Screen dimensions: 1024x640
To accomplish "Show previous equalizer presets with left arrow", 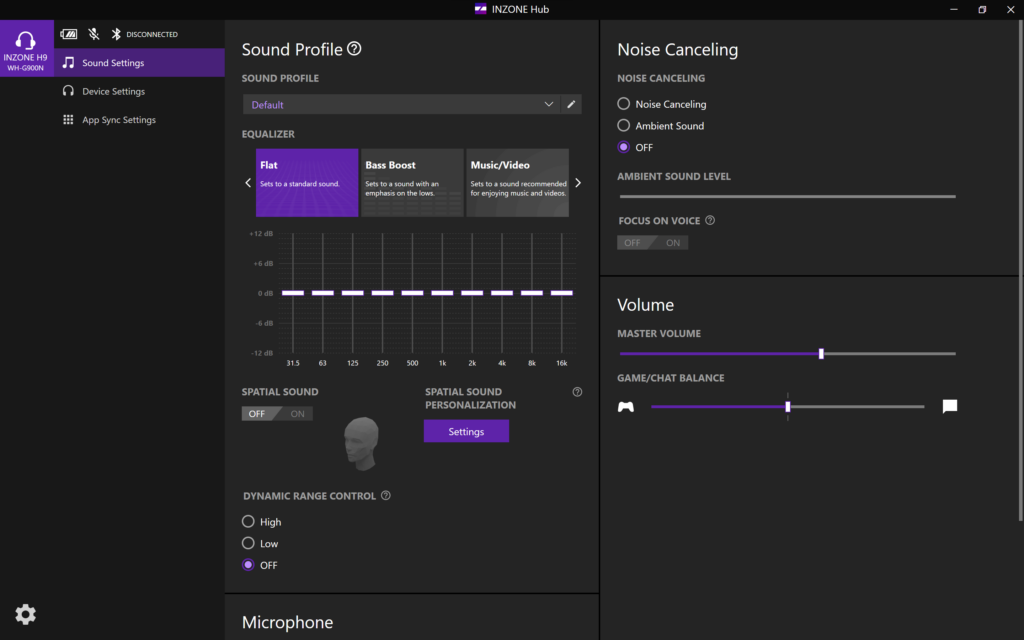I will [x=248, y=183].
